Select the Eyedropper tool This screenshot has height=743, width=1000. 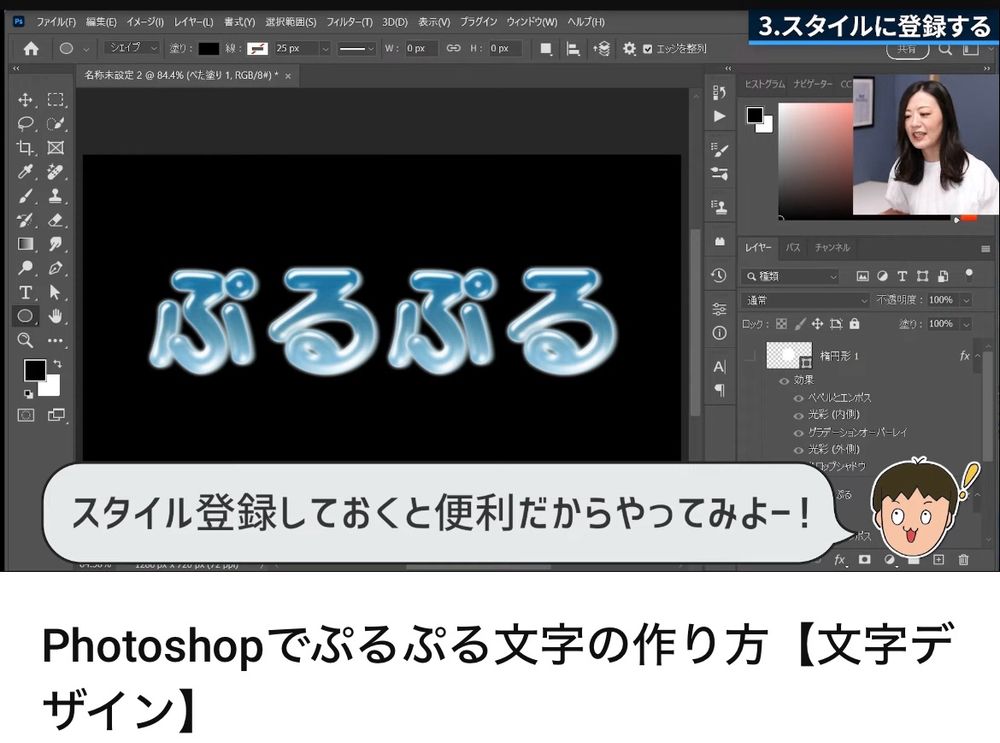[x=26, y=172]
